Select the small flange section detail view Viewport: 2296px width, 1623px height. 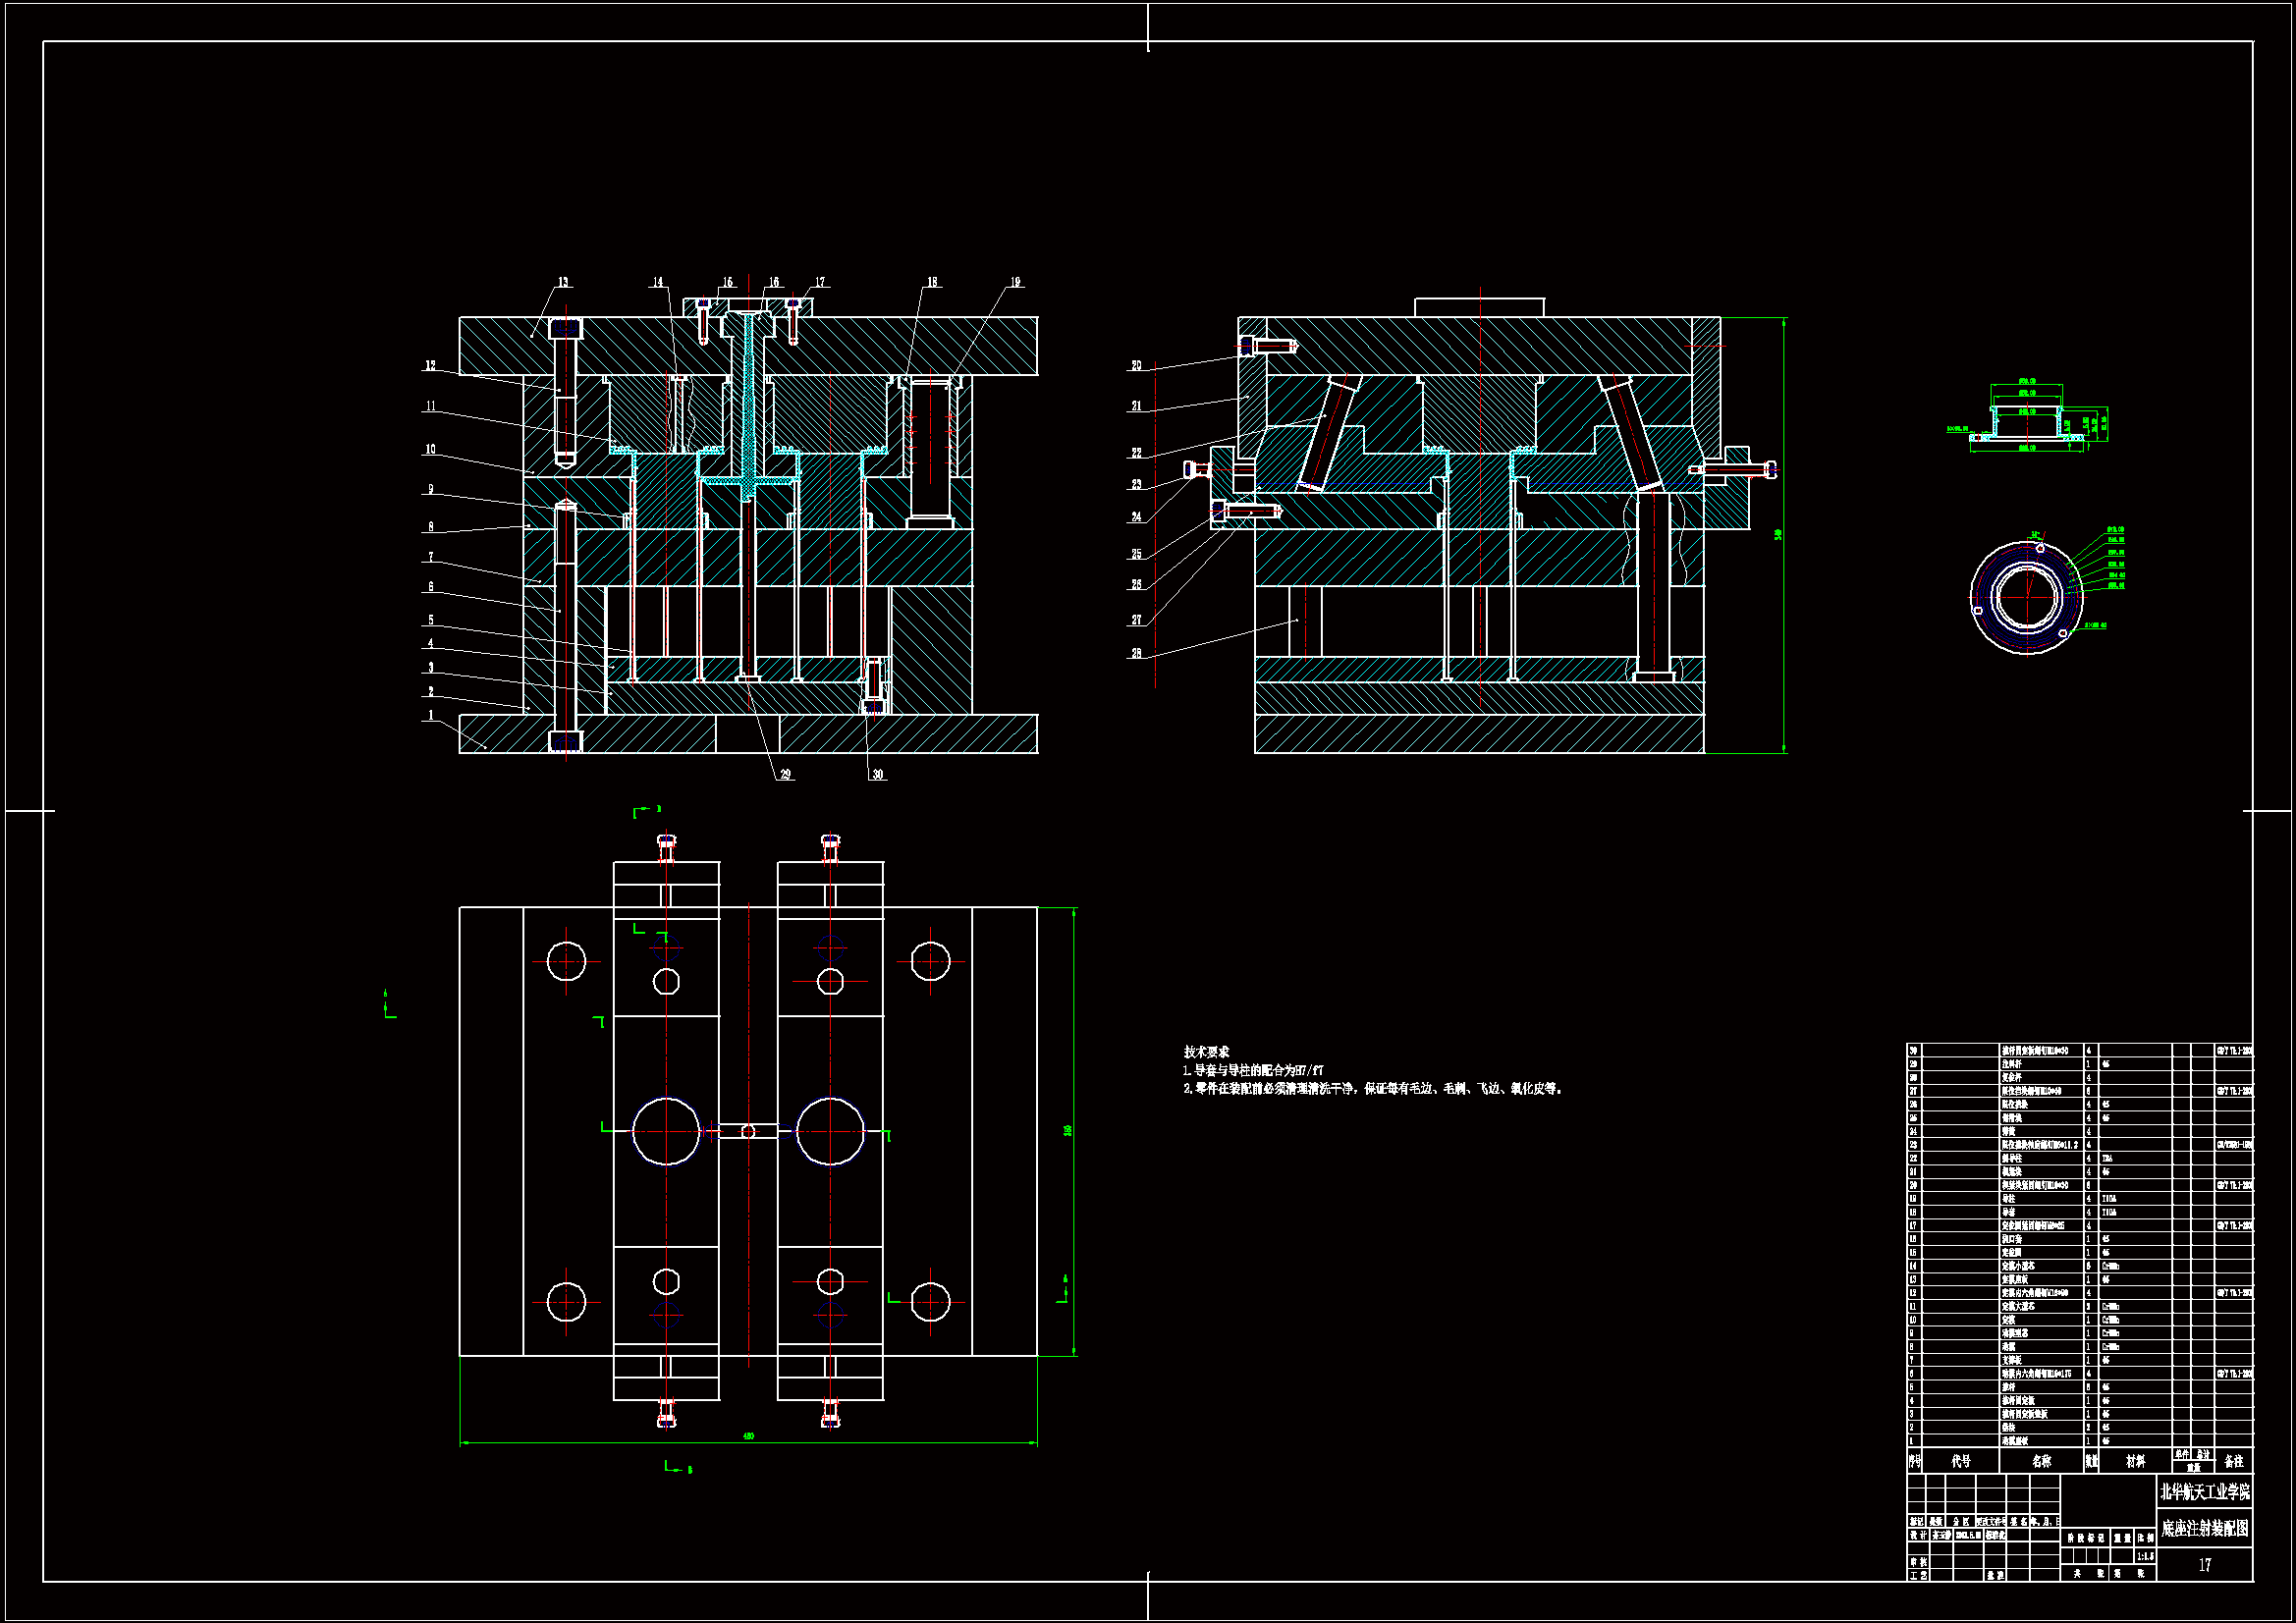(2027, 423)
